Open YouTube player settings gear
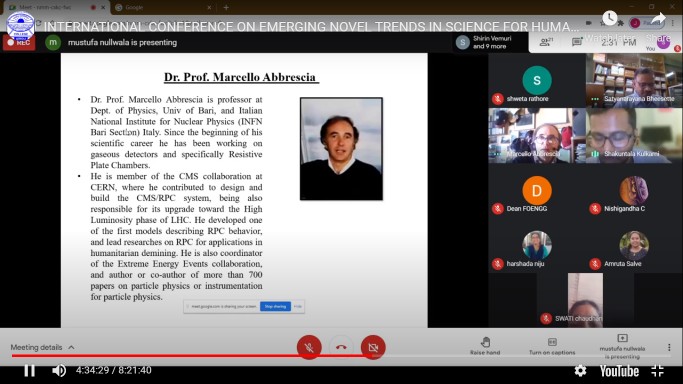The height and width of the screenshot is (384, 683). [x=580, y=371]
